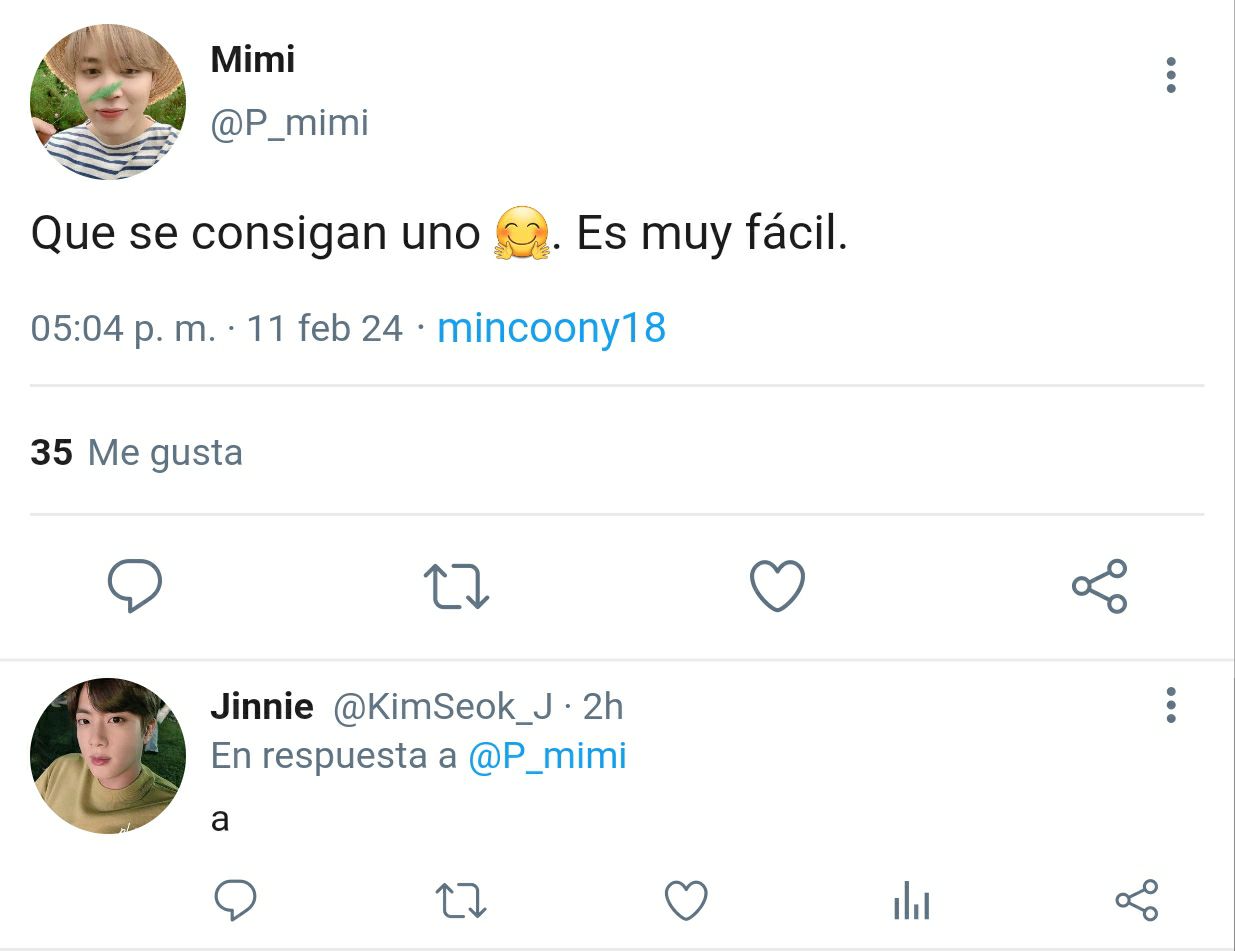Like Mimi's tweet with heart icon
Image resolution: width=1235 pixels, height=951 pixels.
pyautogui.click(x=777, y=586)
